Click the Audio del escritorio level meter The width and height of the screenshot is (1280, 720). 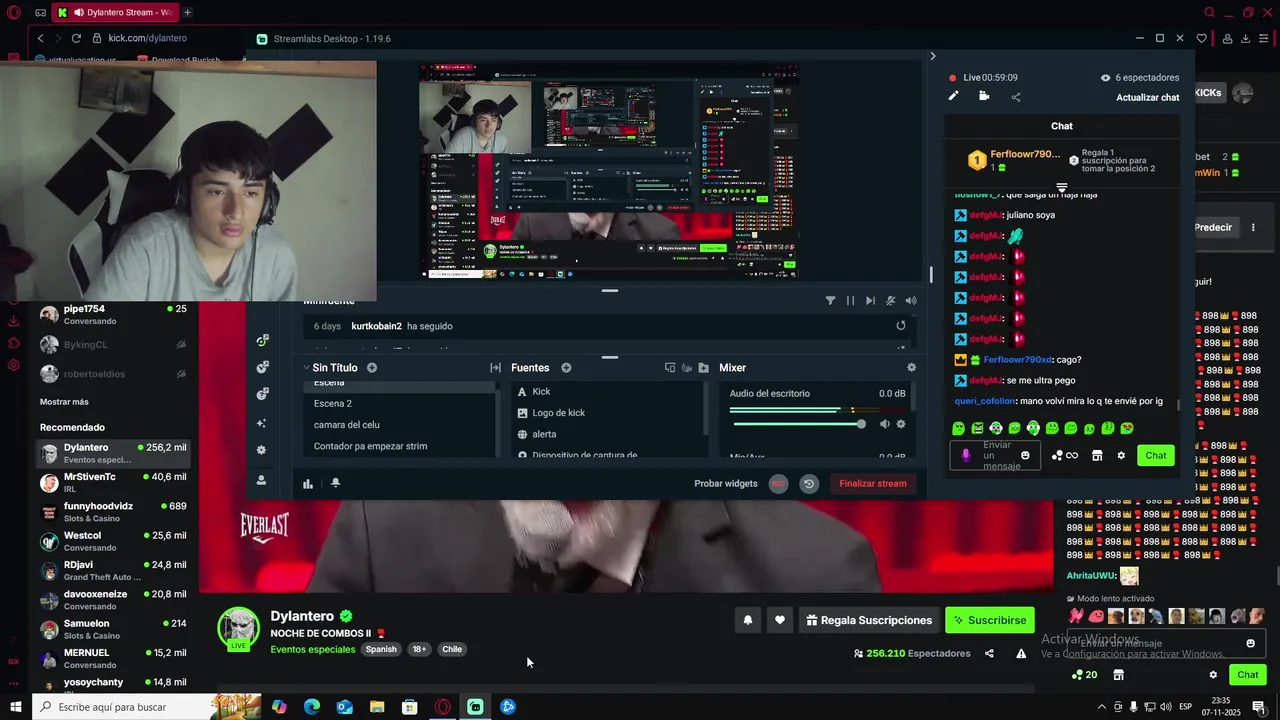click(x=817, y=410)
